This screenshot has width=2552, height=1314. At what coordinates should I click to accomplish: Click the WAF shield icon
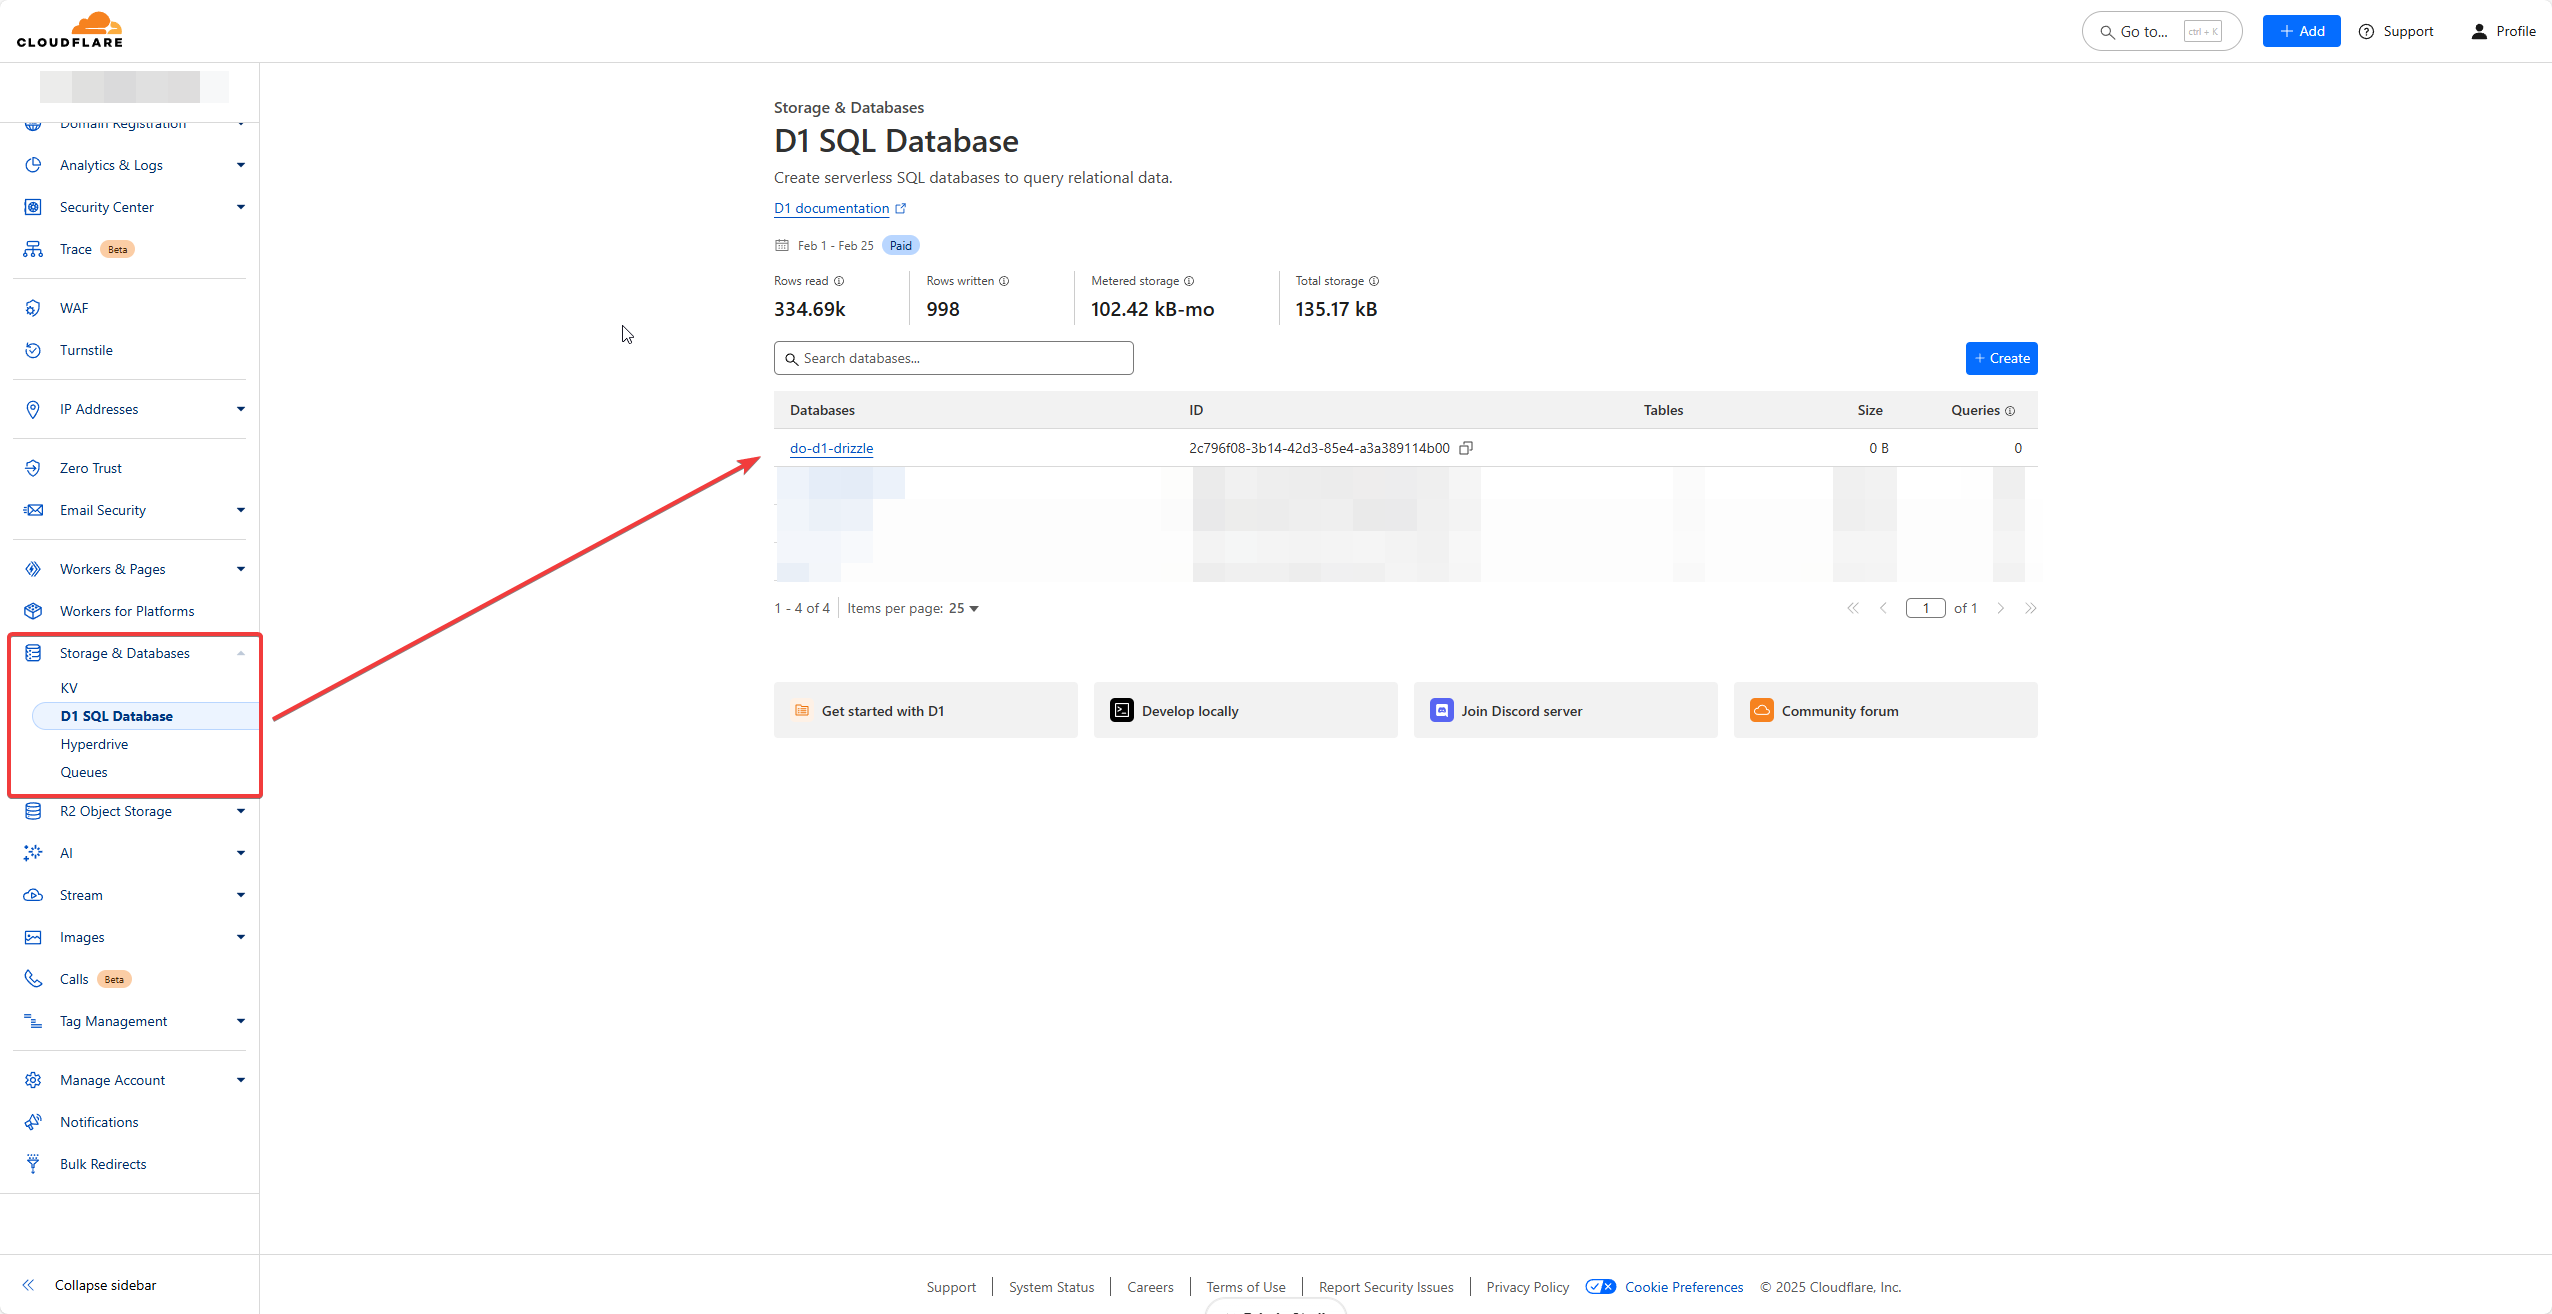(x=33, y=308)
